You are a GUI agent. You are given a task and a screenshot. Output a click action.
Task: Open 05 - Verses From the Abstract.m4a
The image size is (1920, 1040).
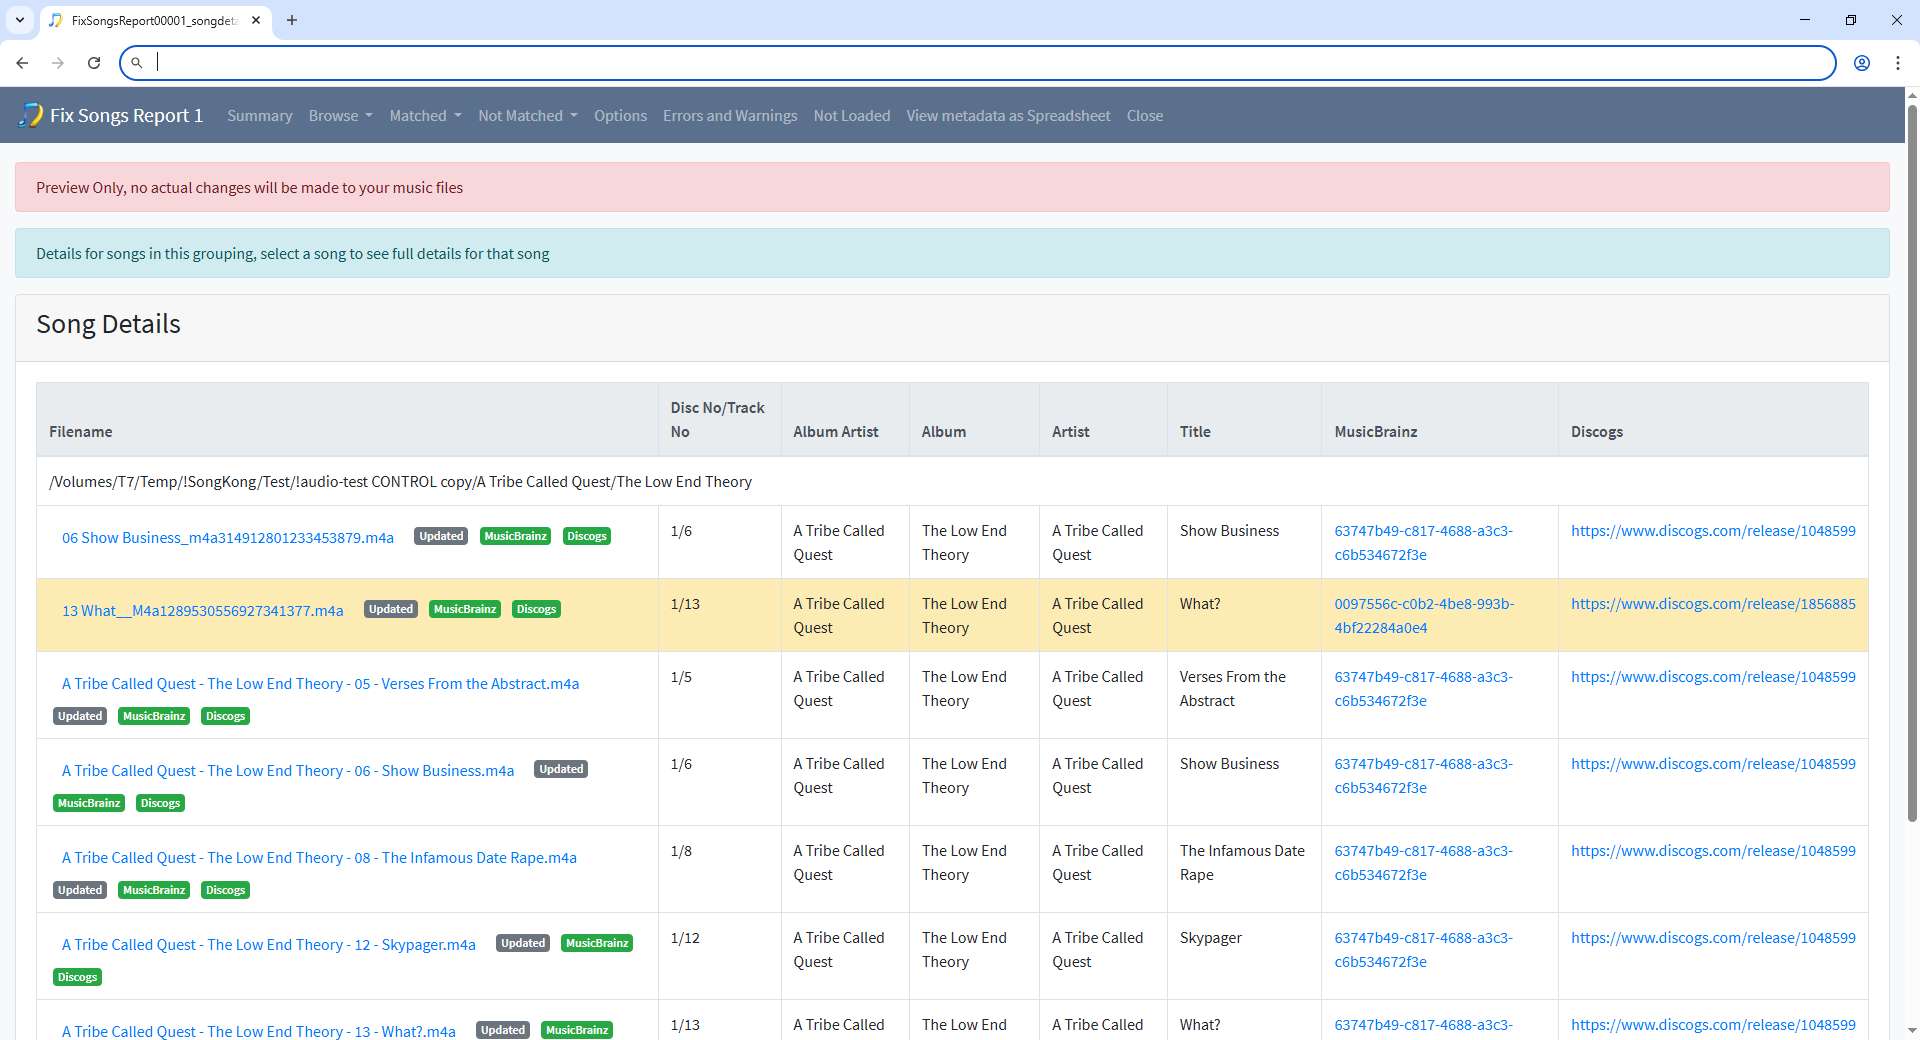click(320, 684)
